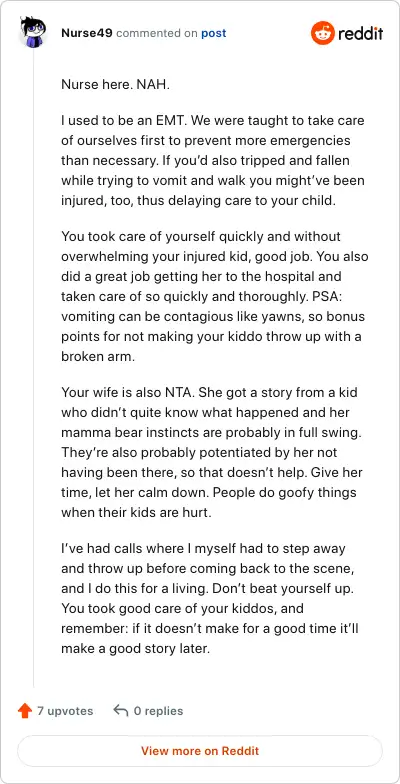Click the Nurse49 user avatar image
Viewport: 400px width, 784px height.
point(34,32)
